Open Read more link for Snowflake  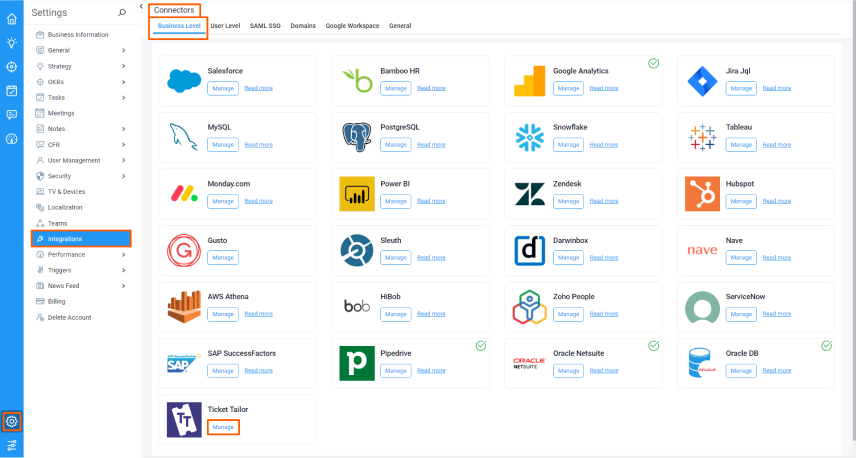[604, 145]
